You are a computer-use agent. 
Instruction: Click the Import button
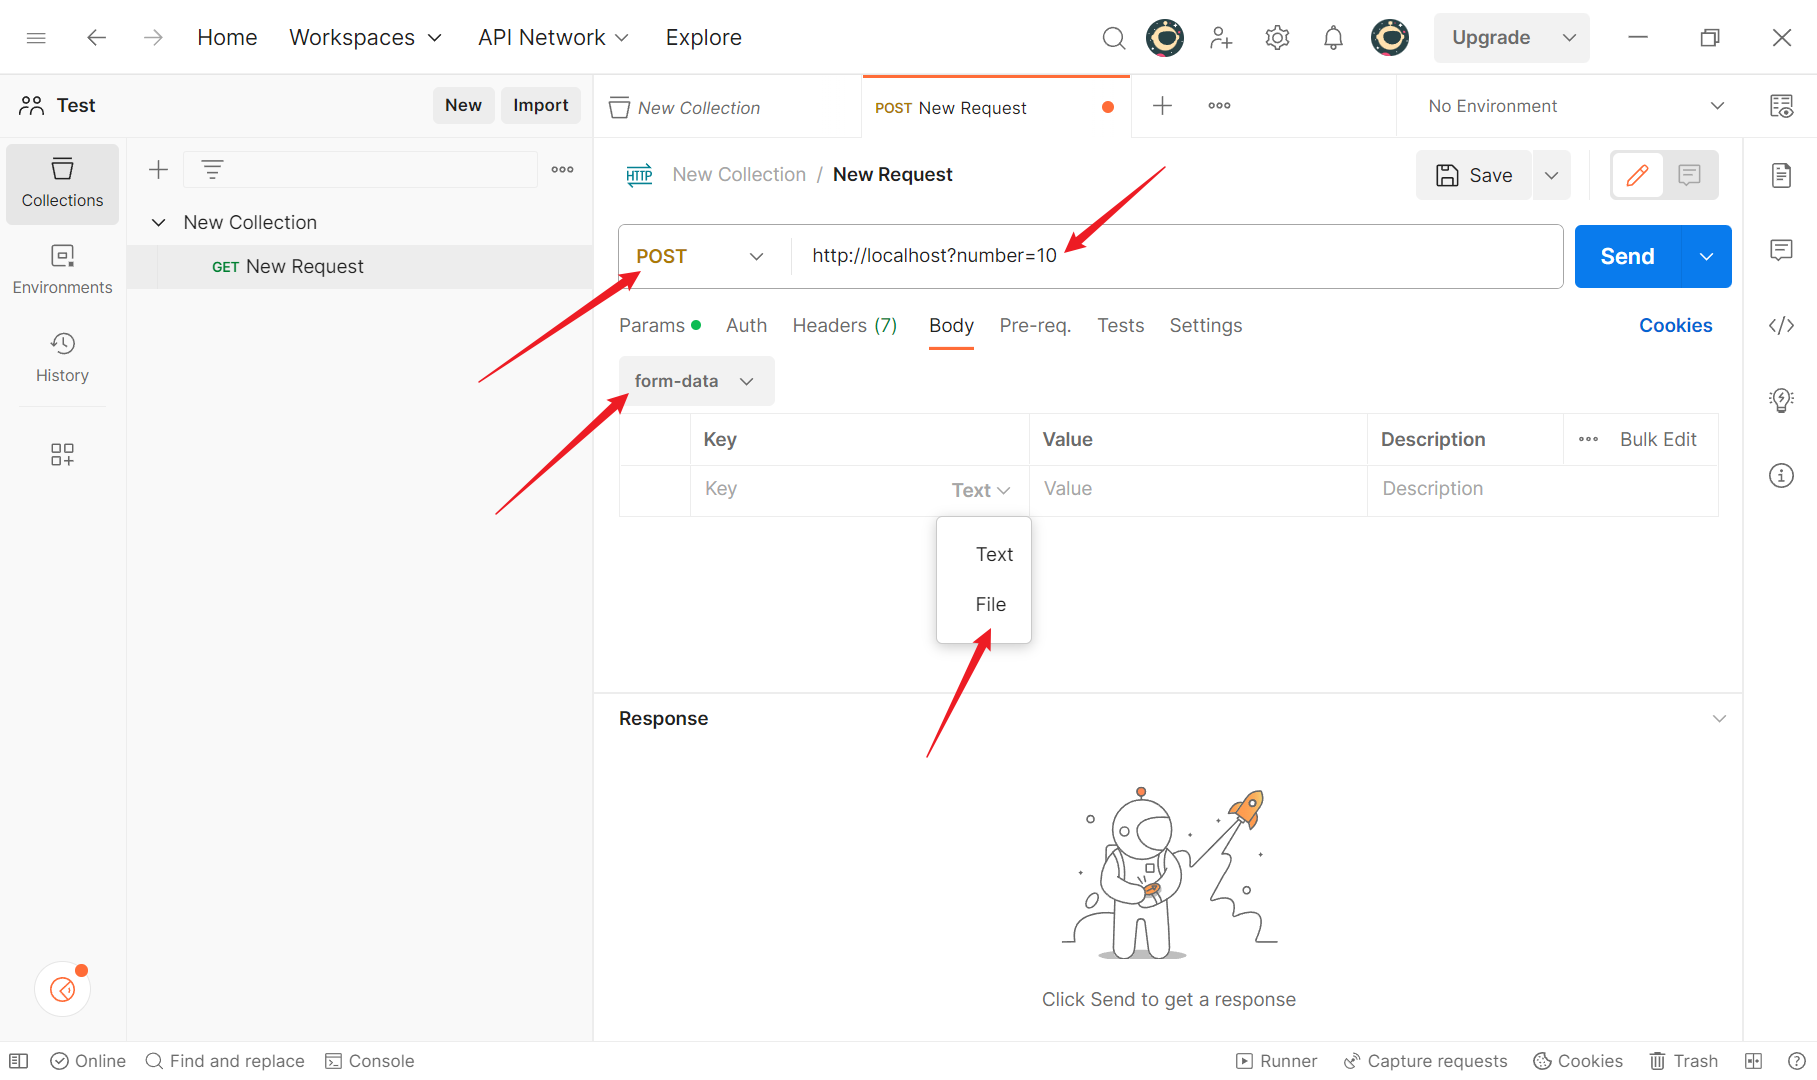coord(541,106)
